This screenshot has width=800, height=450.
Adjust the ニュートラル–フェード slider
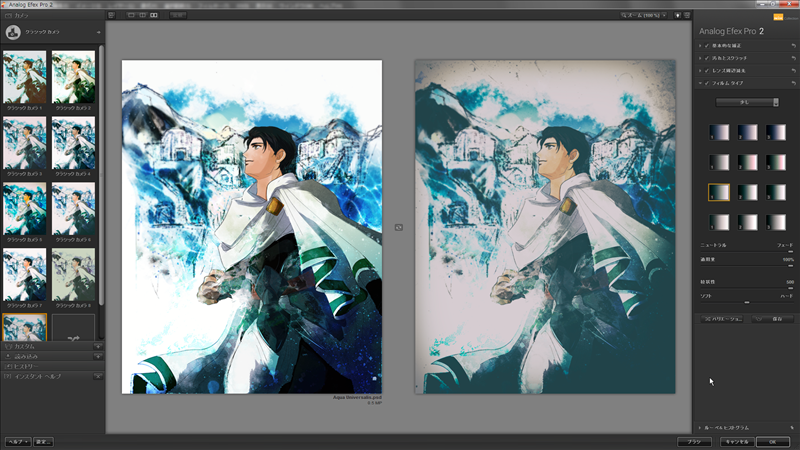click(747, 252)
